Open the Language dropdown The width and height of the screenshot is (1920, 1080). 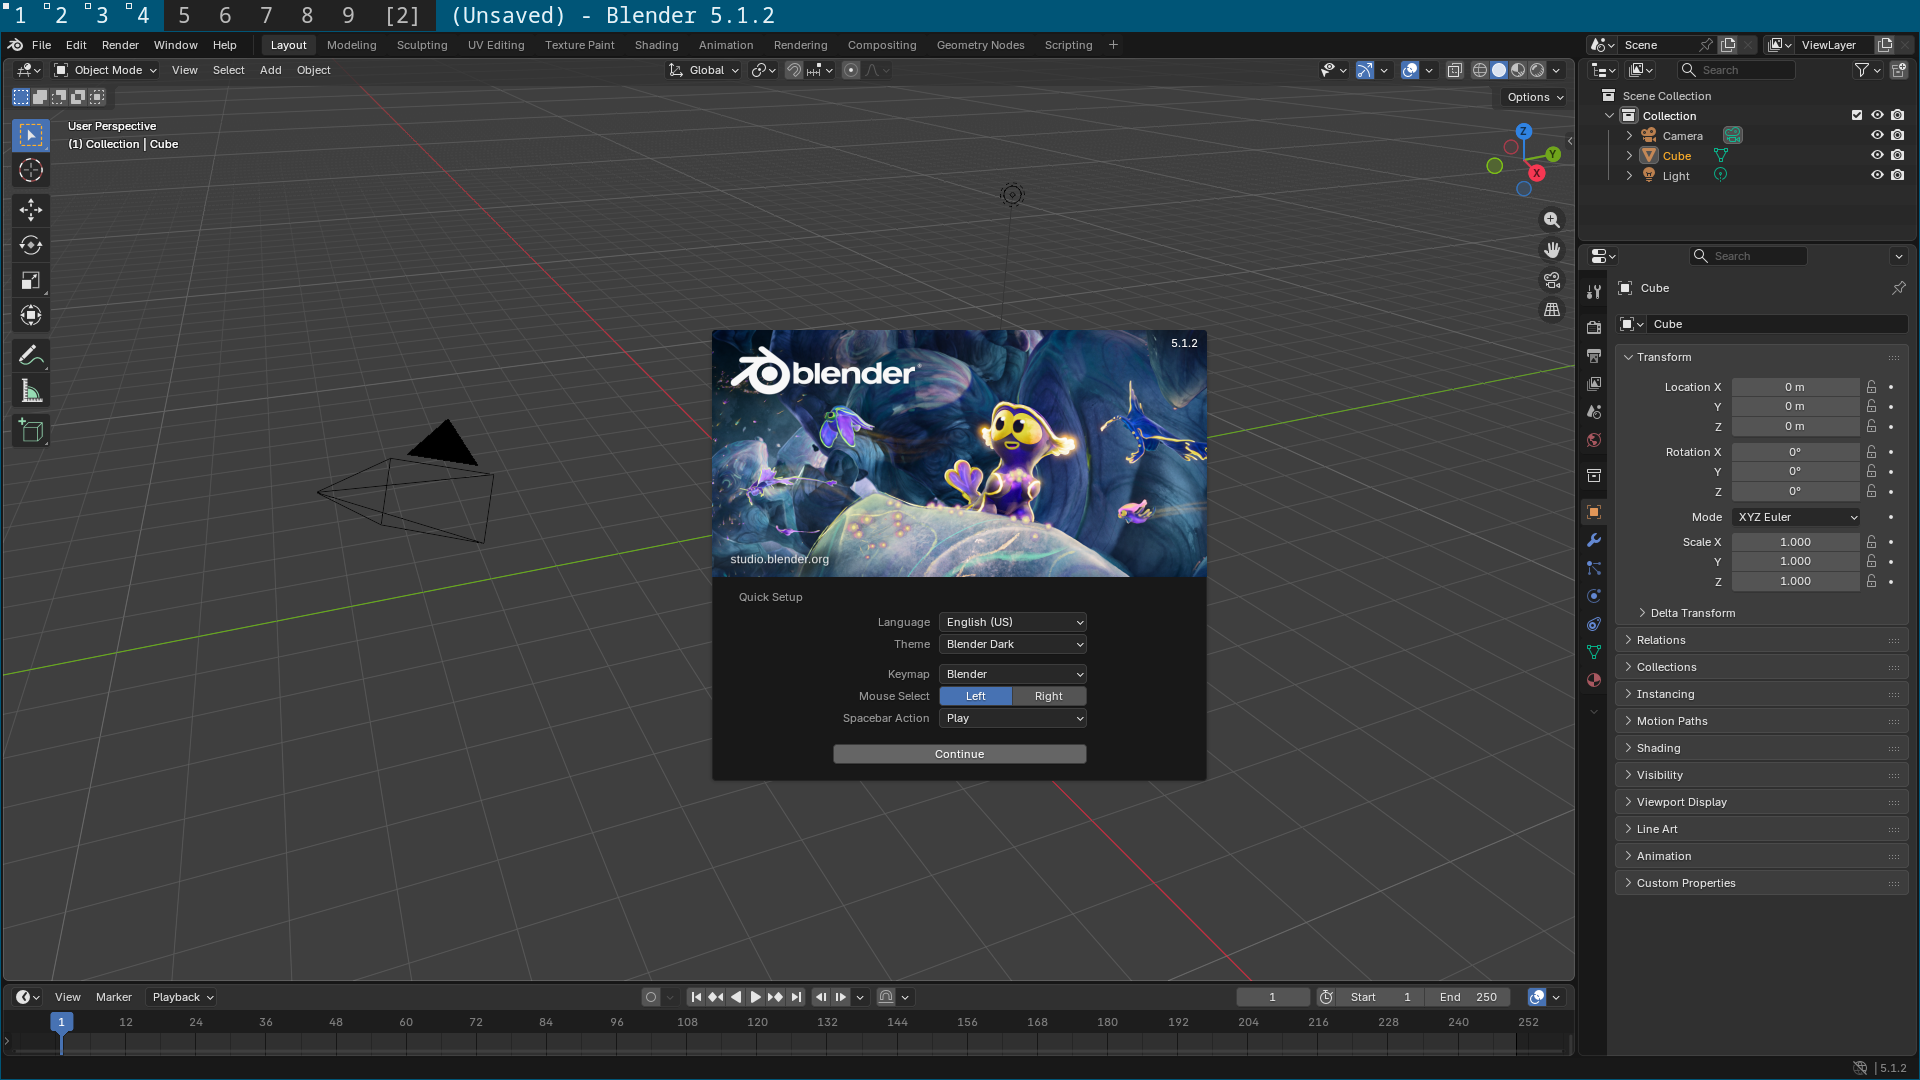coord(1013,622)
